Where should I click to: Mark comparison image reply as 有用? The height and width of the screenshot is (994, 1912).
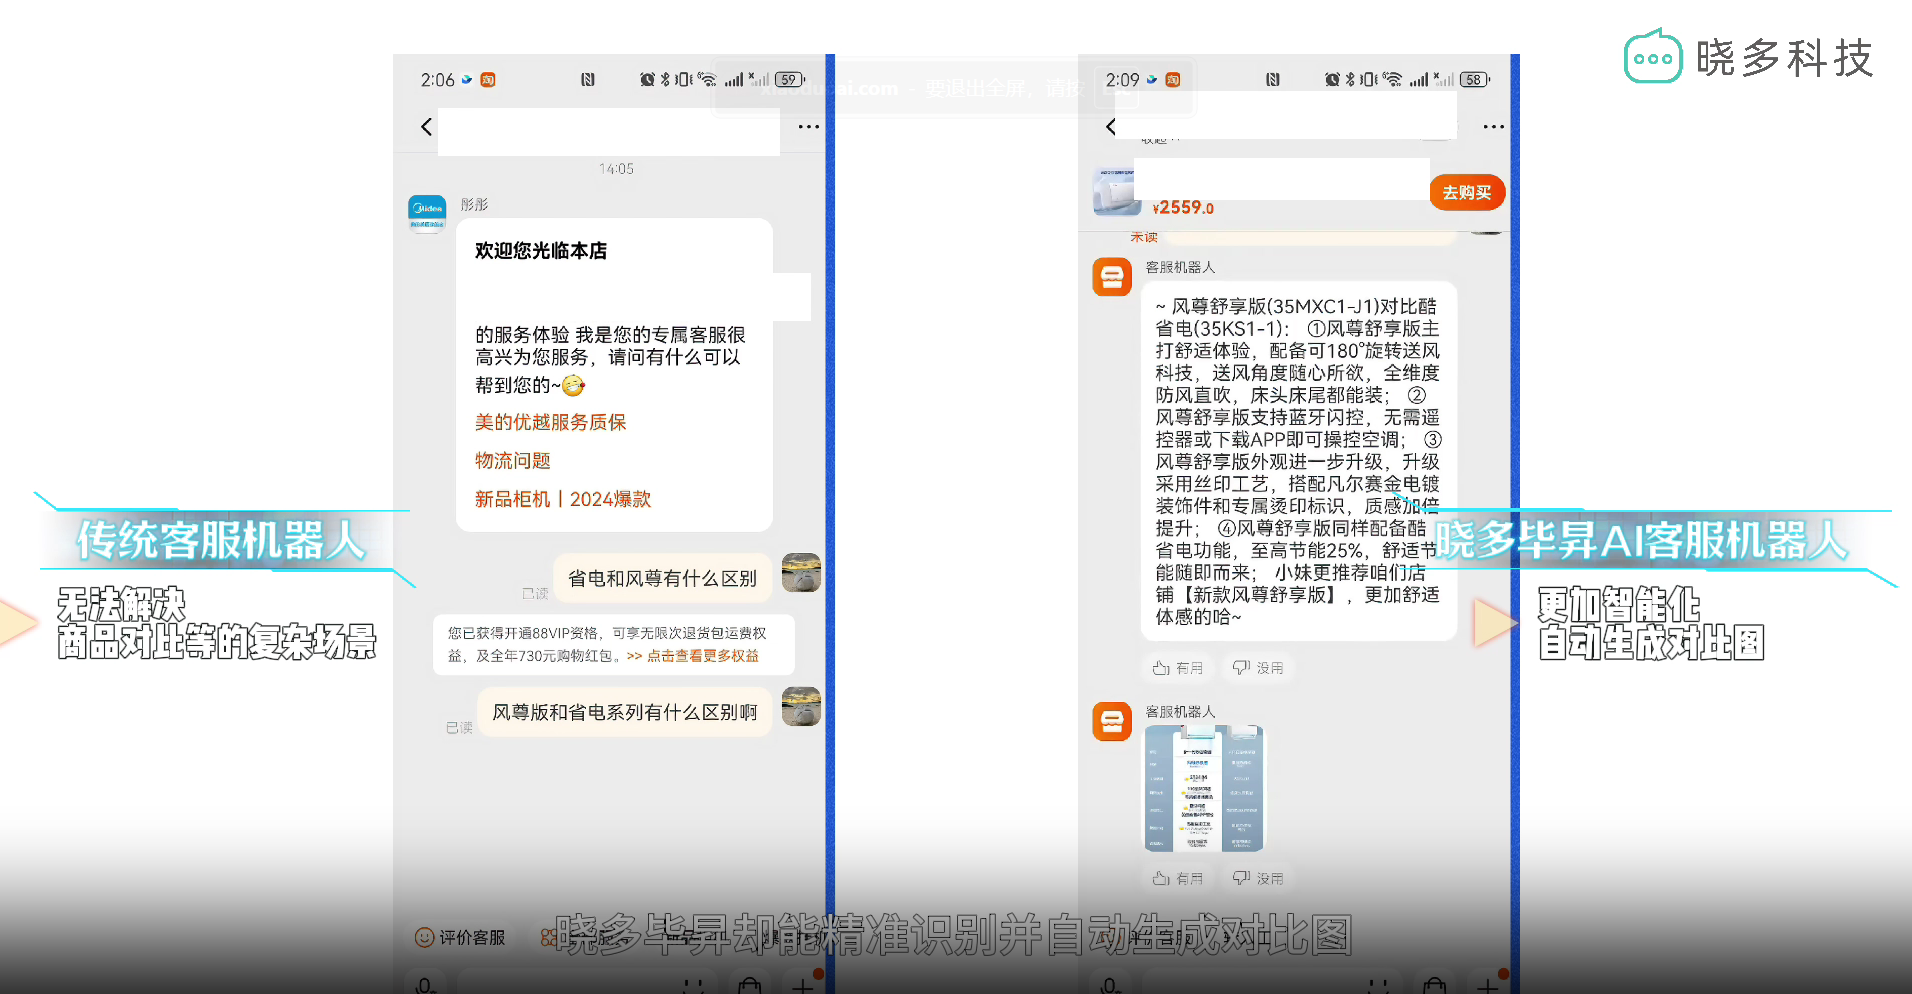point(1177,879)
